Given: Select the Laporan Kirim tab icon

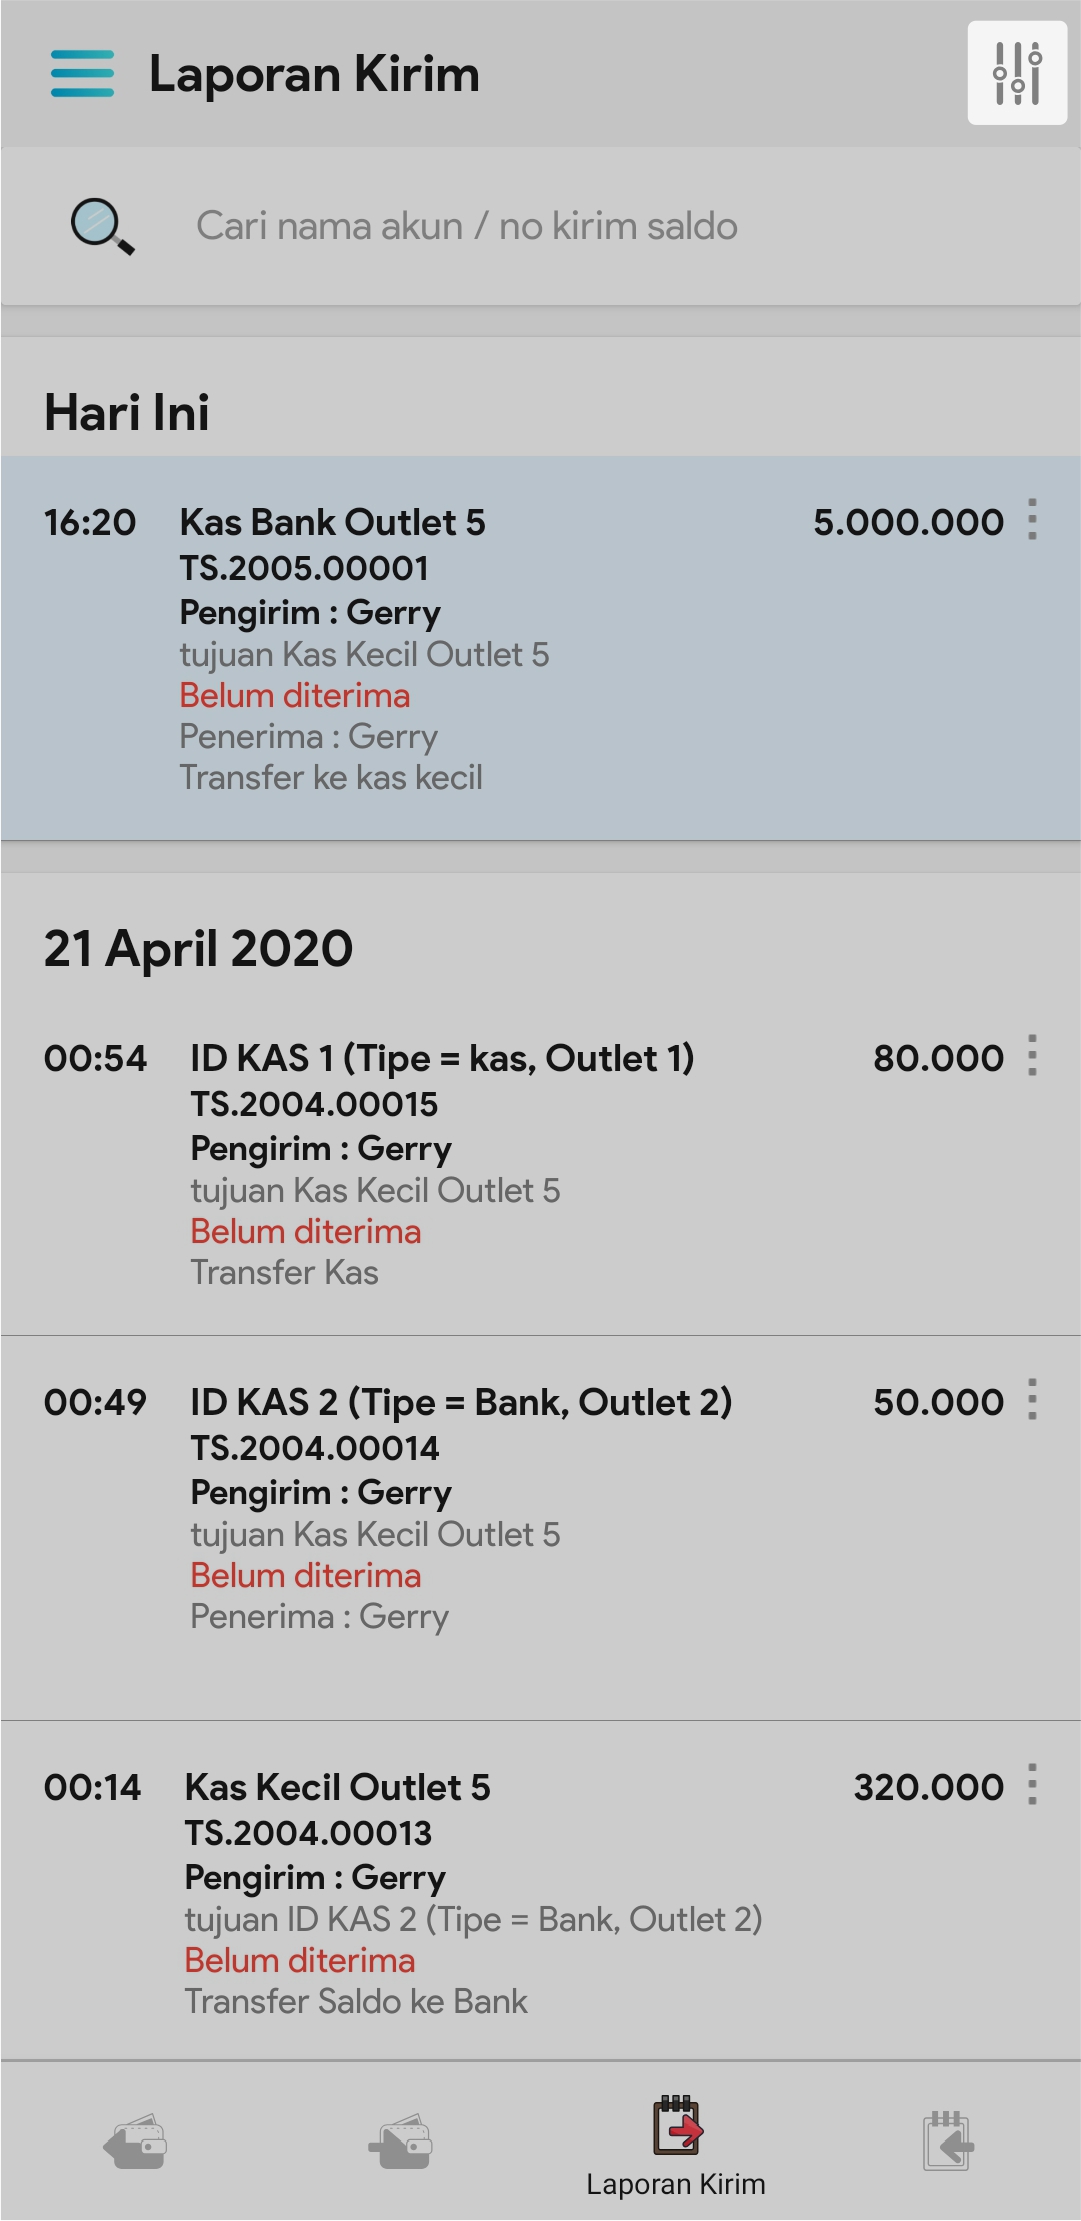Looking at the screenshot, I should (677, 2126).
